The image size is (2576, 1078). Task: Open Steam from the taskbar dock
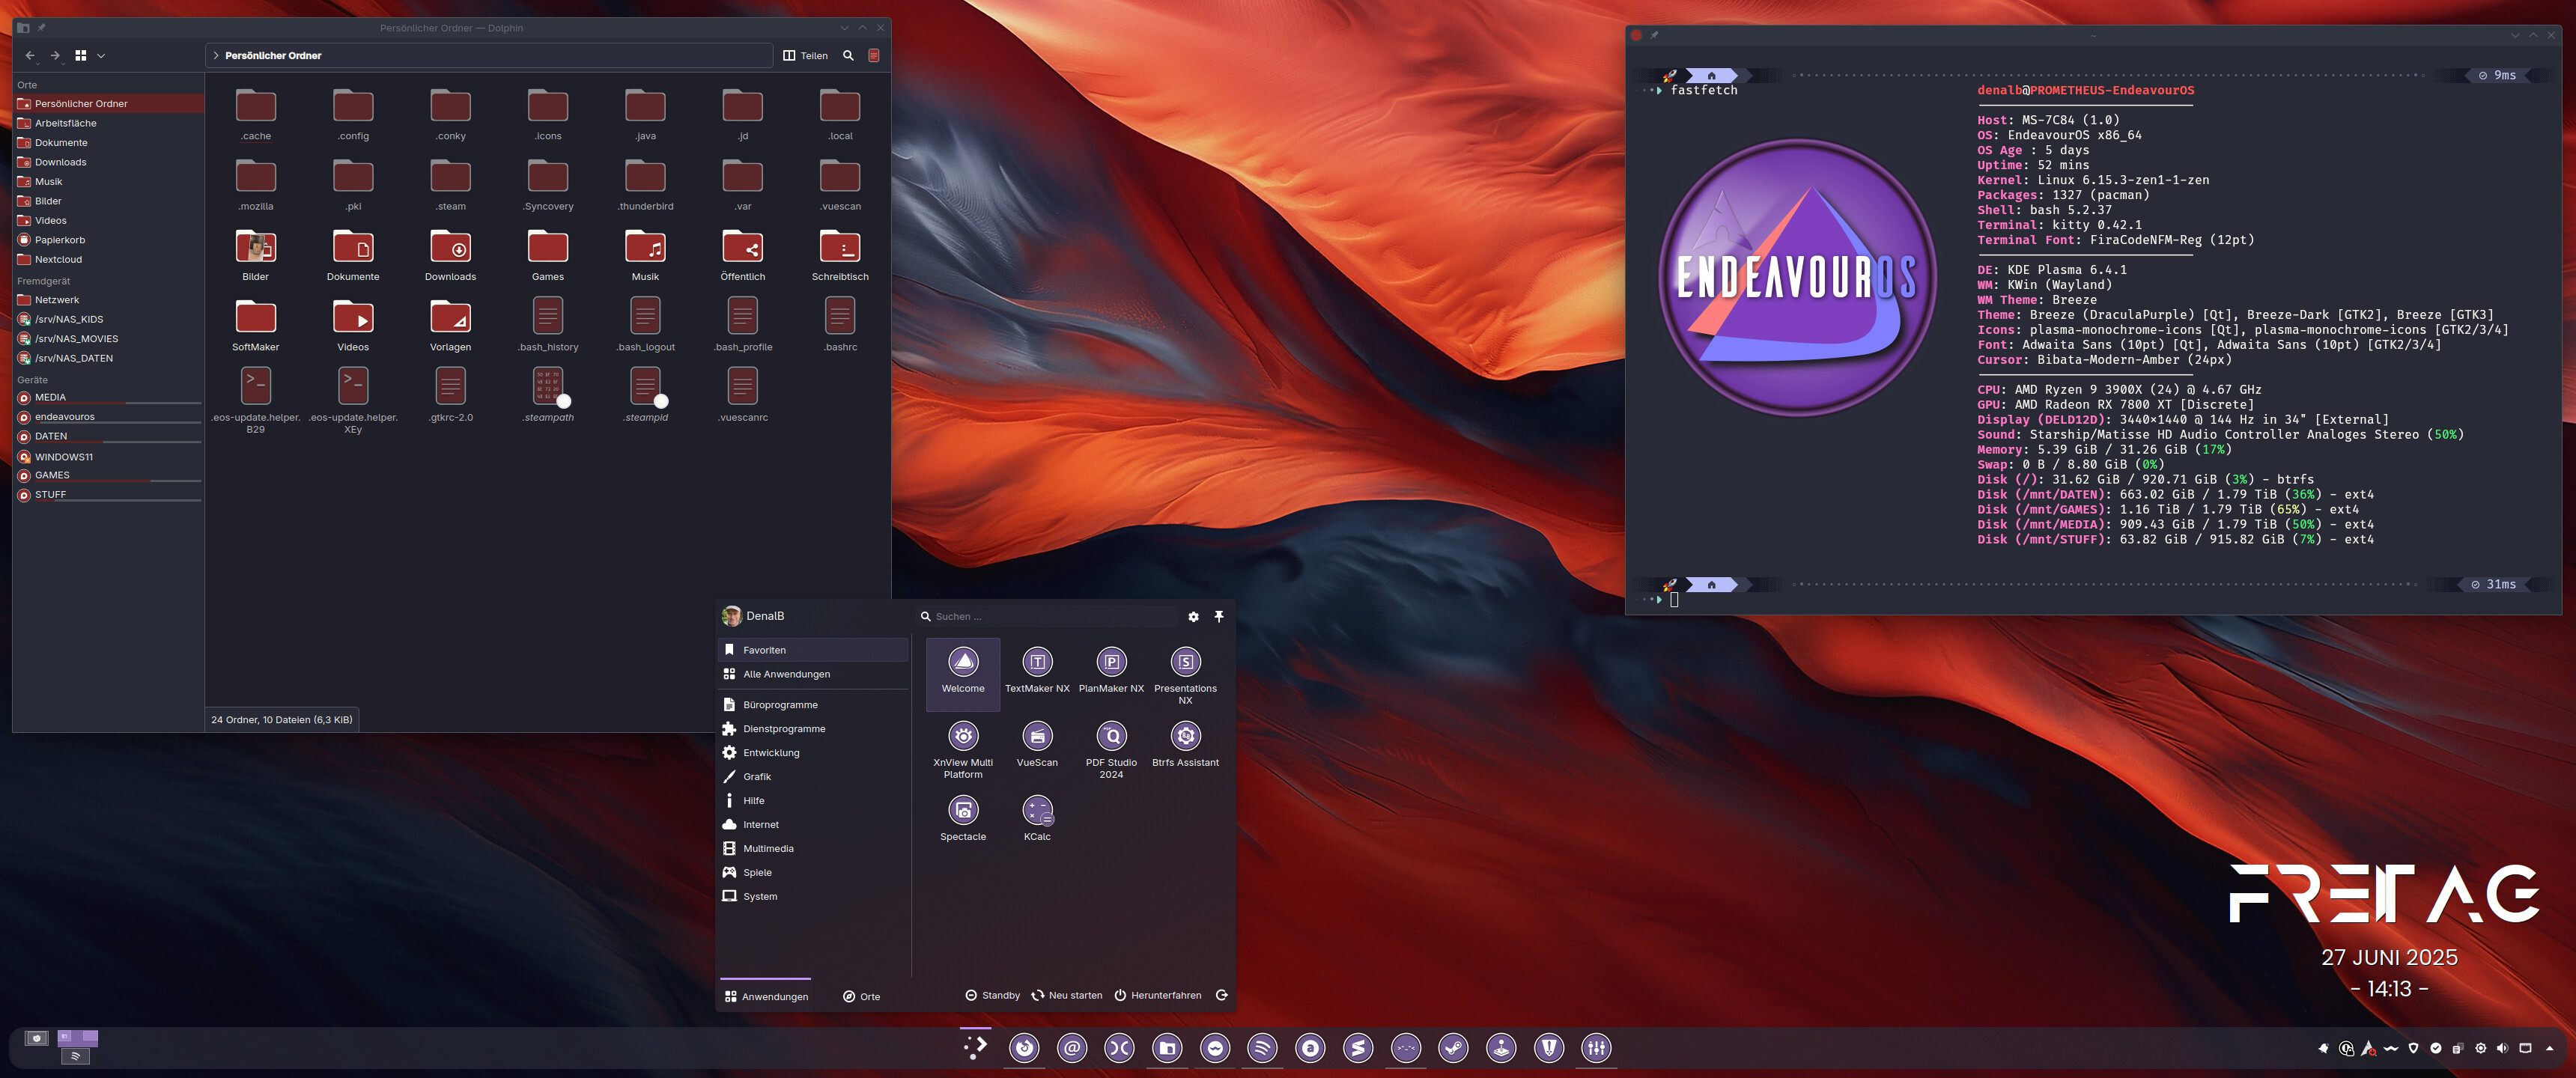click(x=1453, y=1048)
